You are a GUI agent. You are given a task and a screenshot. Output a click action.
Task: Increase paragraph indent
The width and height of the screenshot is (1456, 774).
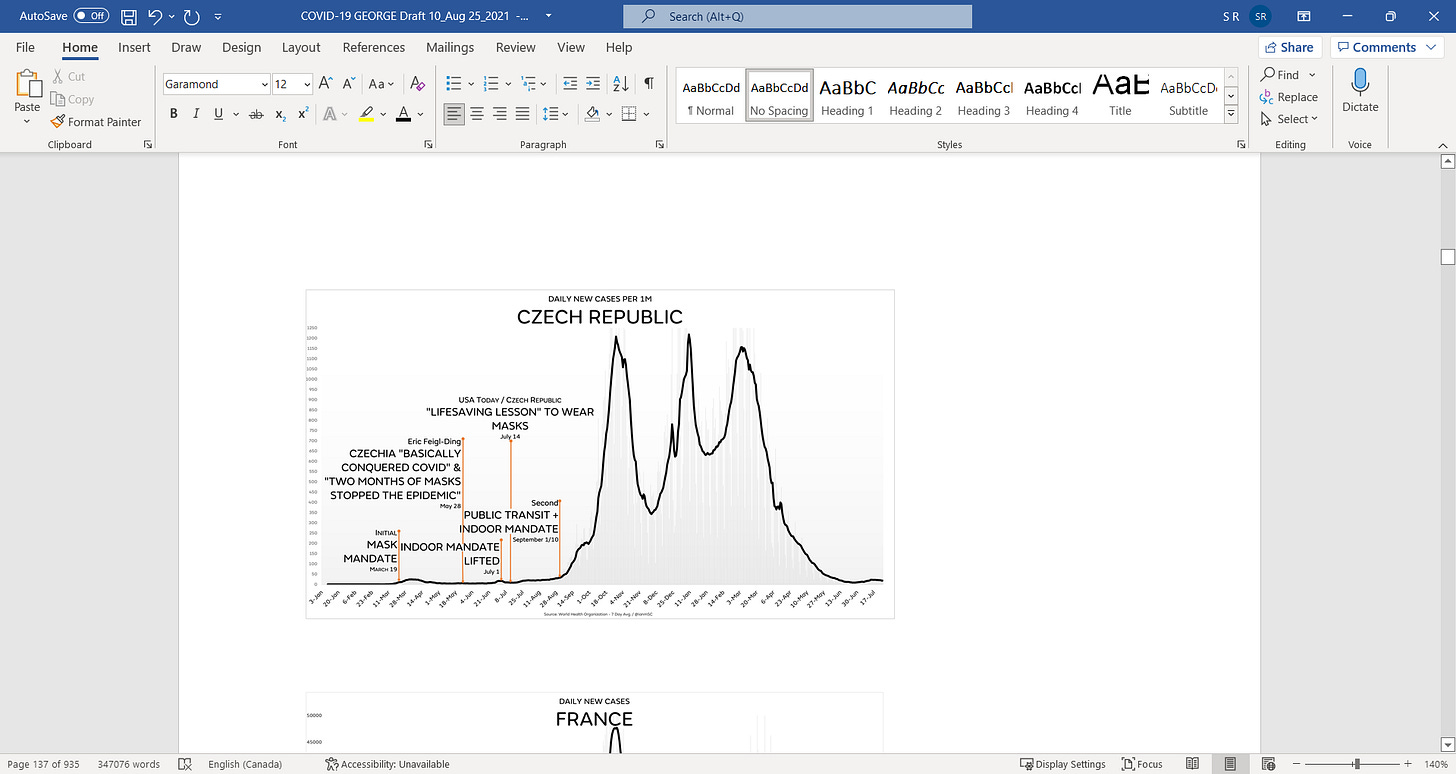[593, 84]
